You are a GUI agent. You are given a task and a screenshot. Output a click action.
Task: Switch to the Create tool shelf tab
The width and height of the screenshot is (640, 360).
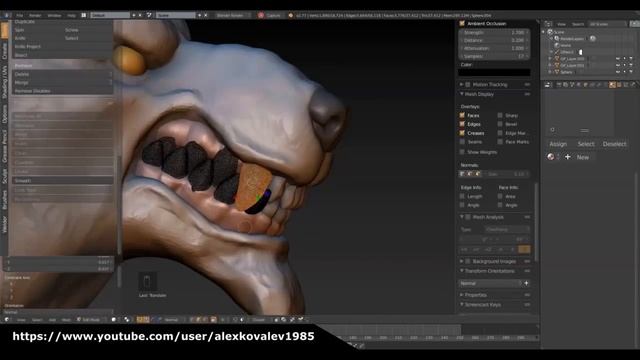[x=4, y=51]
